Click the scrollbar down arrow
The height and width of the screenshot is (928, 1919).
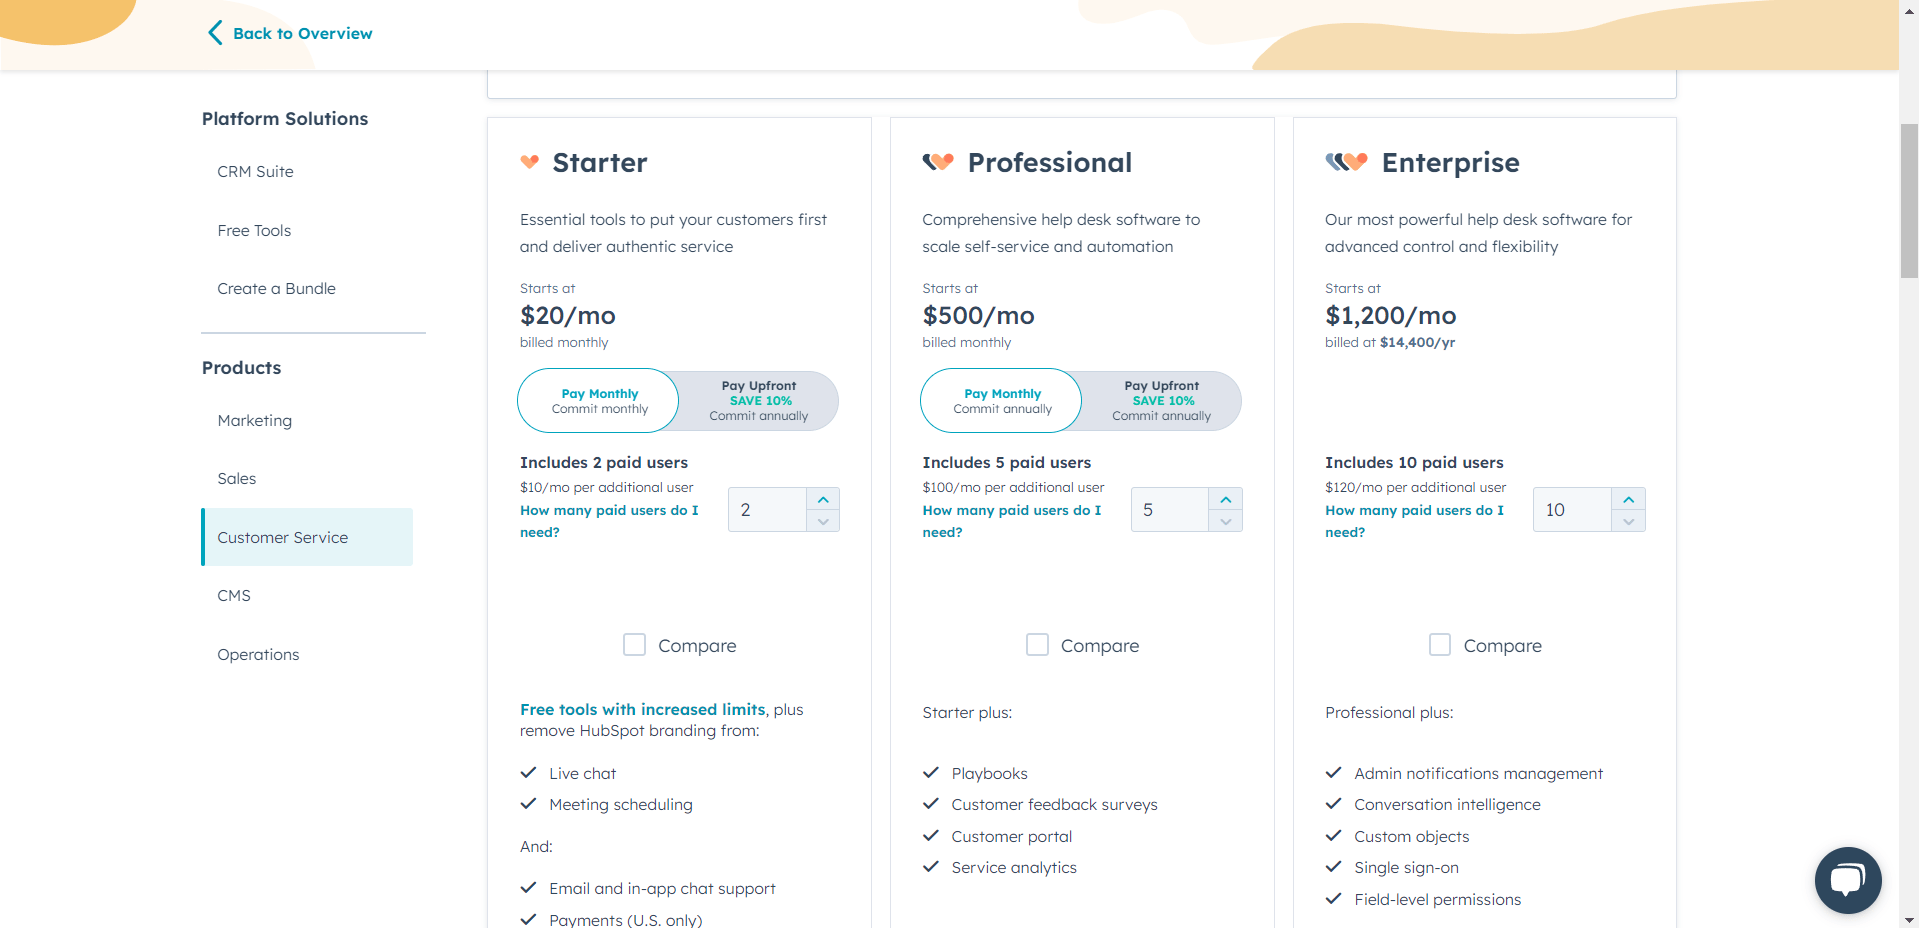(x=1908, y=919)
